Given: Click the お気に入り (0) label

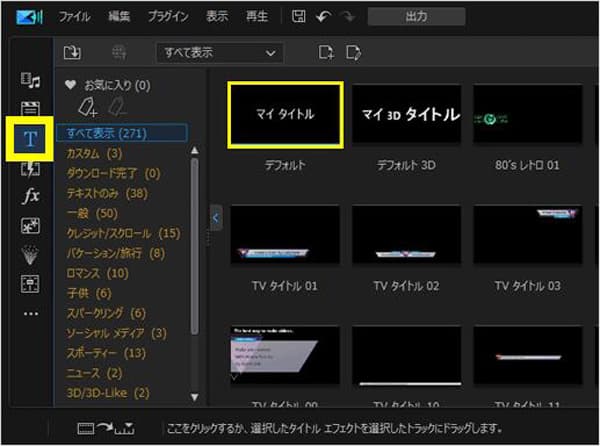Looking at the screenshot, I should pyautogui.click(x=117, y=85).
